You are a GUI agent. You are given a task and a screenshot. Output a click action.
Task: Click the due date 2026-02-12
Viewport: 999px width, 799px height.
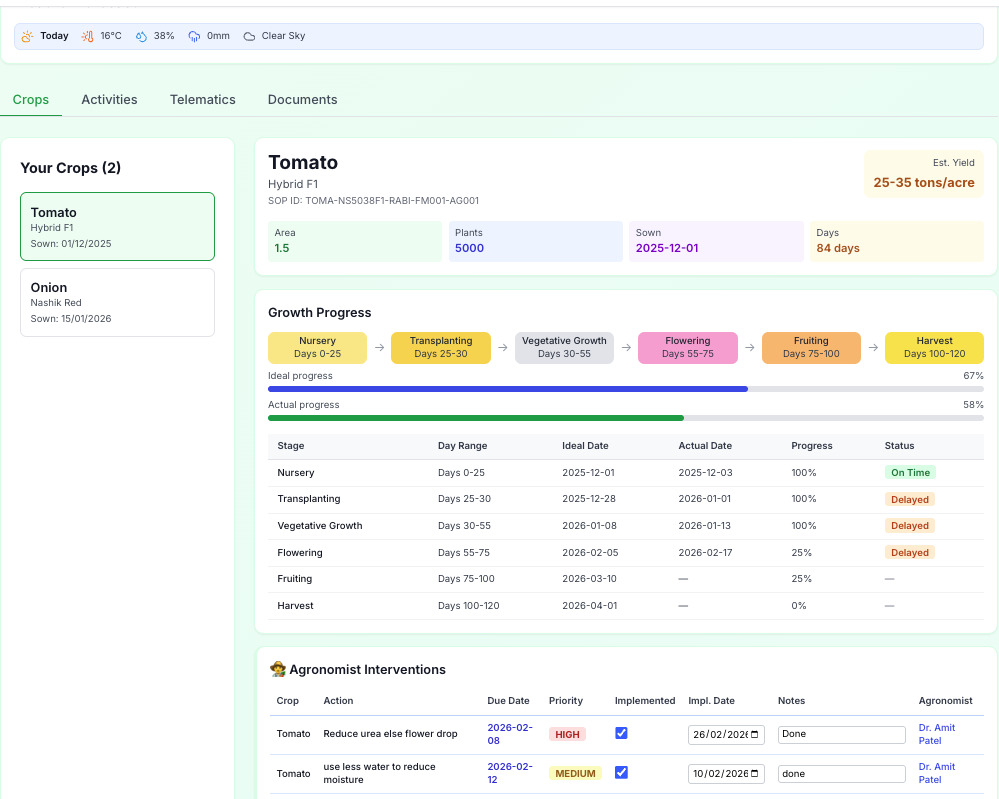pos(510,773)
